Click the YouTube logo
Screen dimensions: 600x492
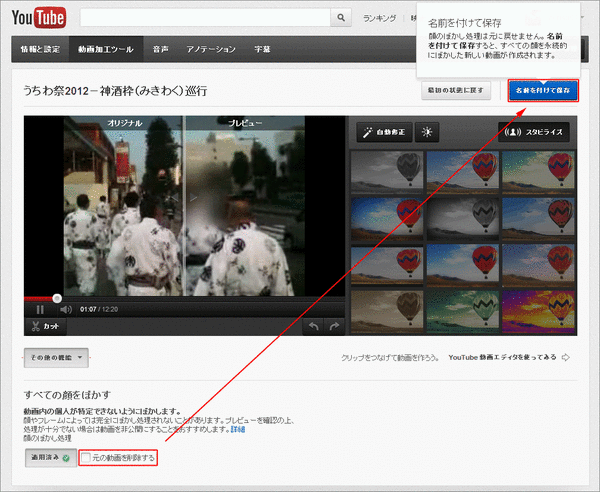click(39, 18)
